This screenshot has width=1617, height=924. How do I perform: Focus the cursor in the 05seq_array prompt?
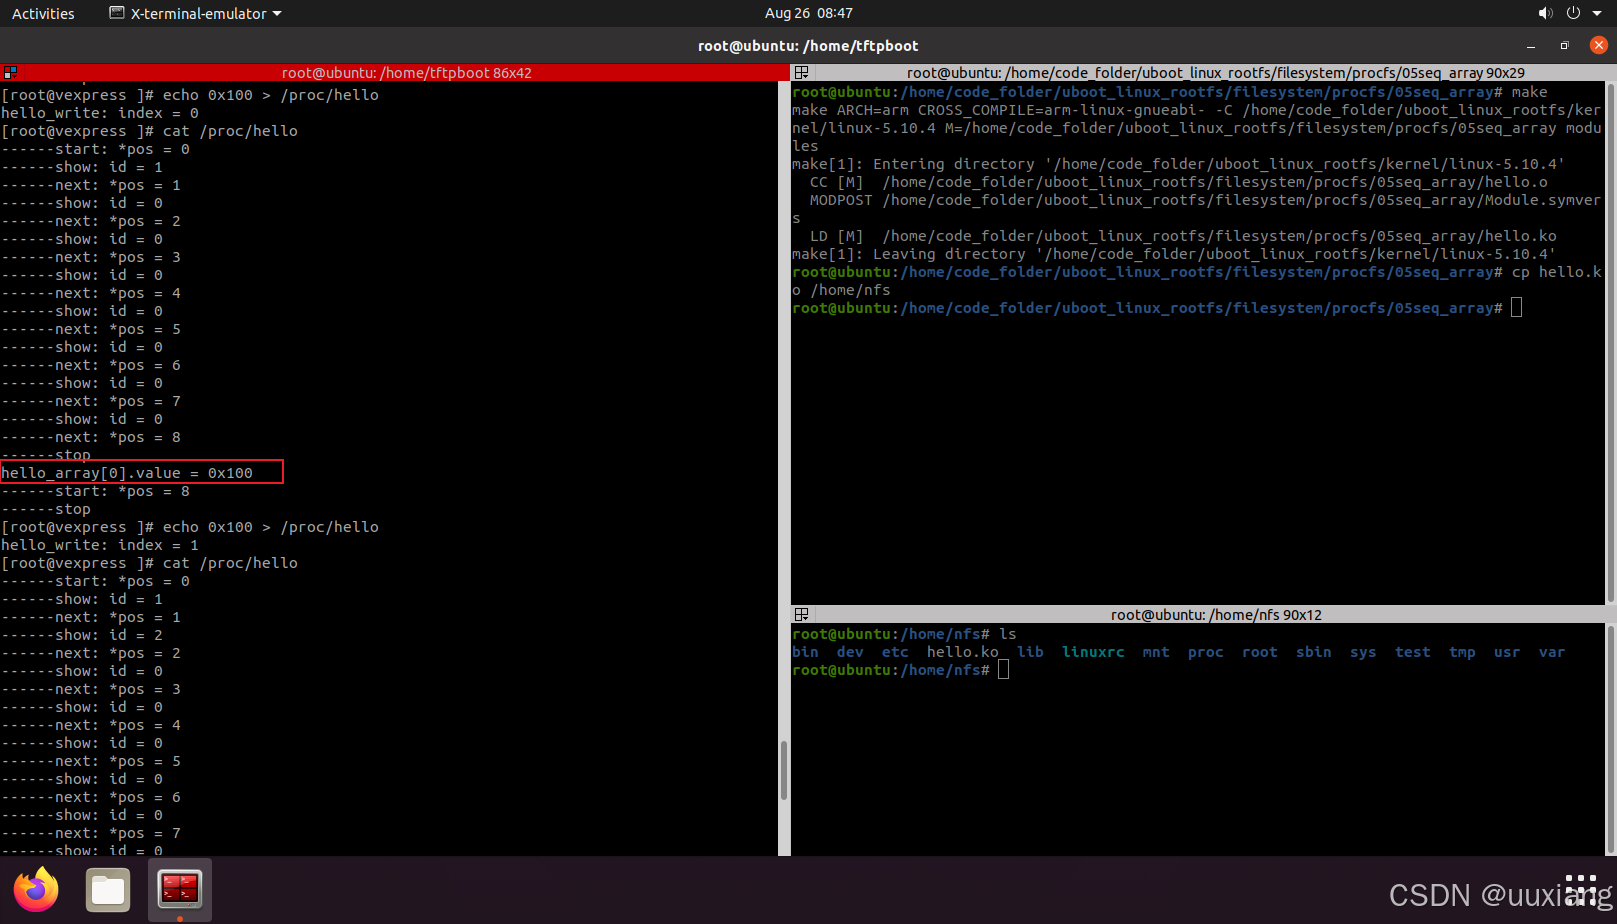pos(1517,308)
